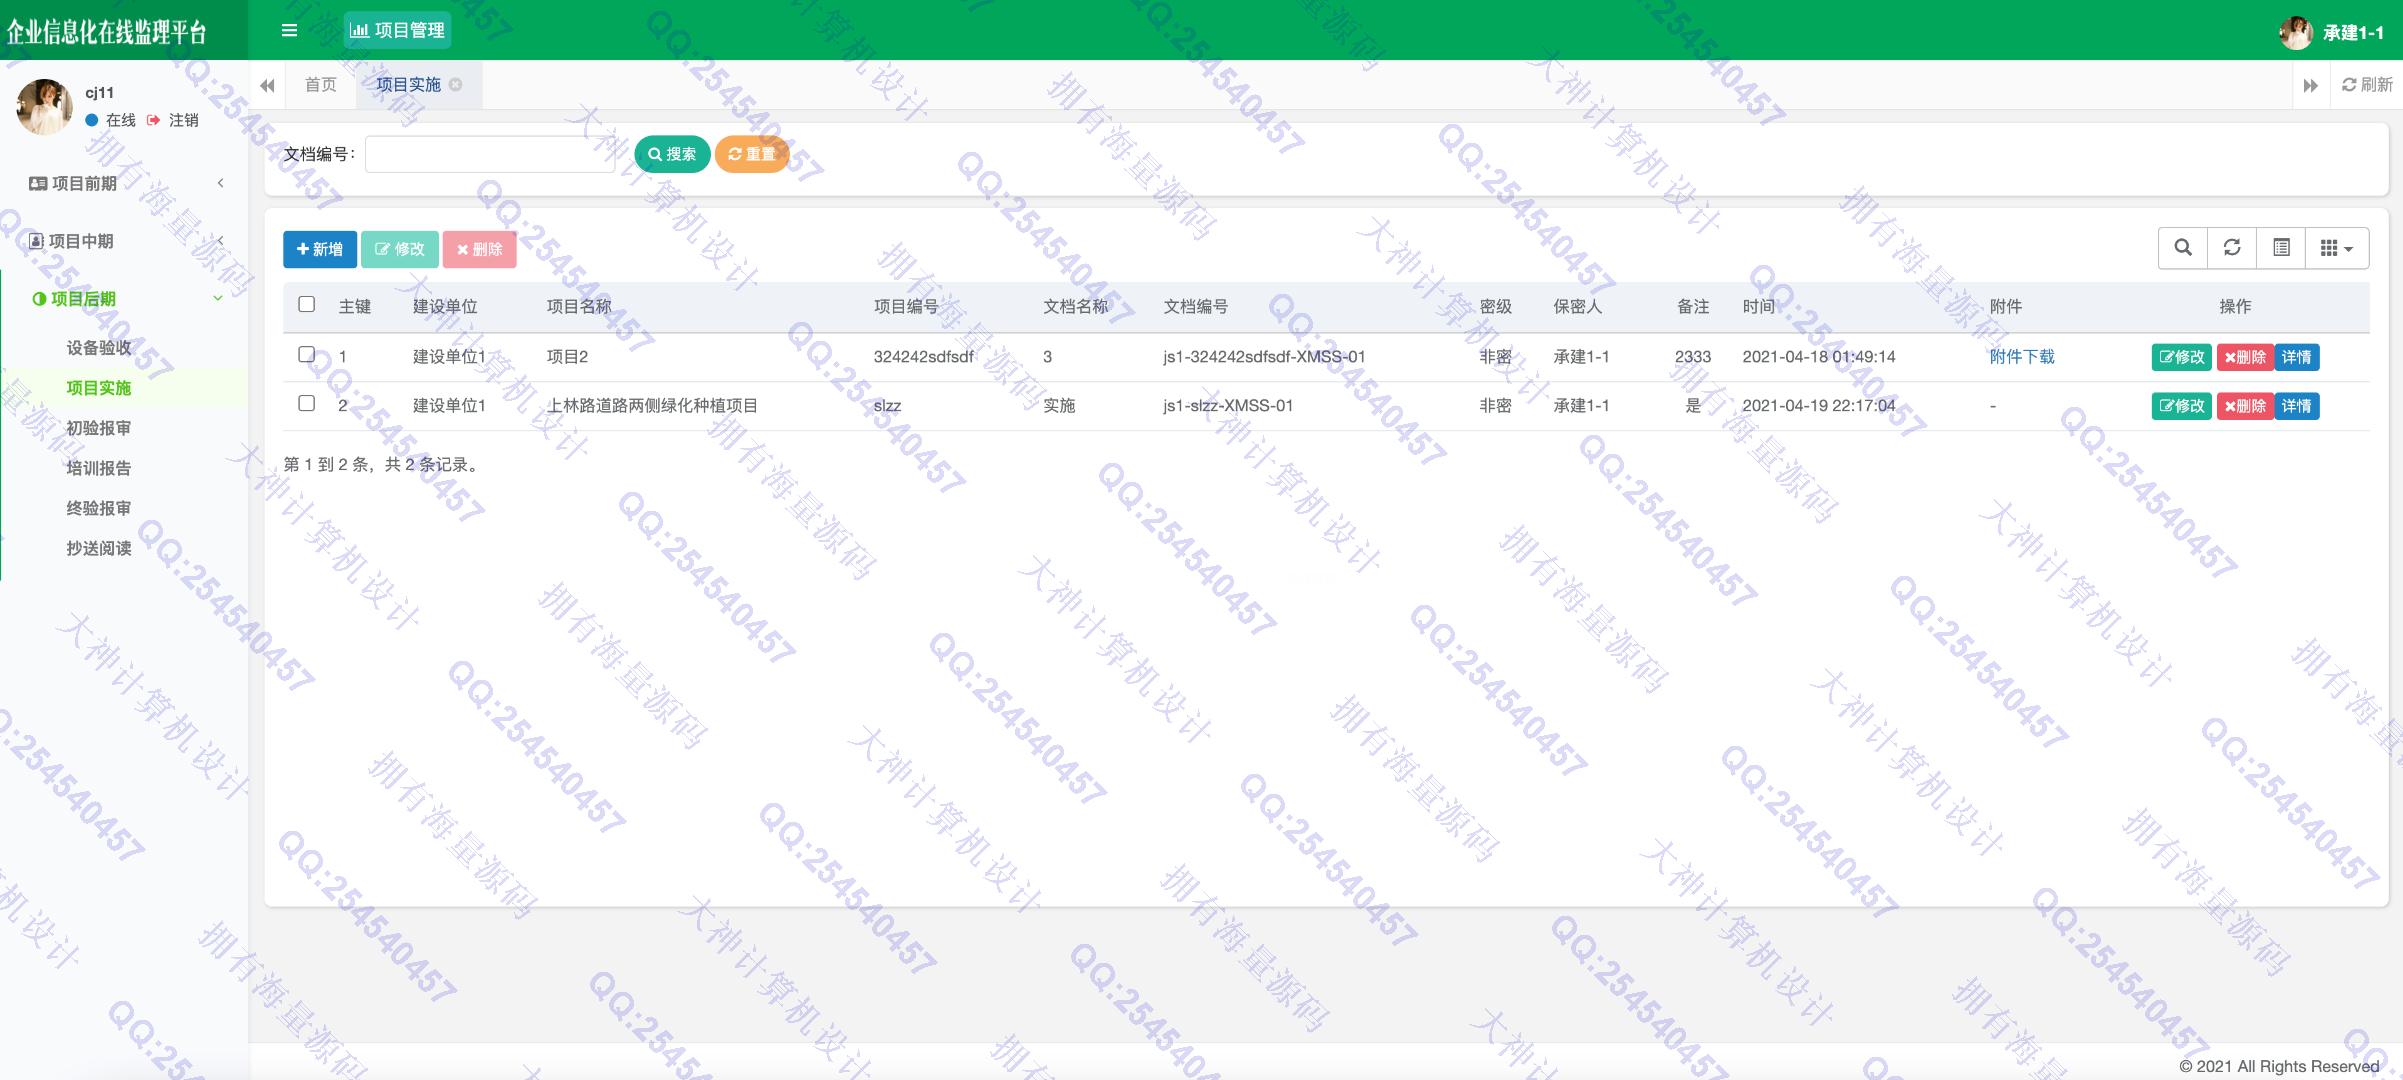The image size is (2403, 1080).
Task: Click the 项目名称 column header
Action: tap(579, 307)
